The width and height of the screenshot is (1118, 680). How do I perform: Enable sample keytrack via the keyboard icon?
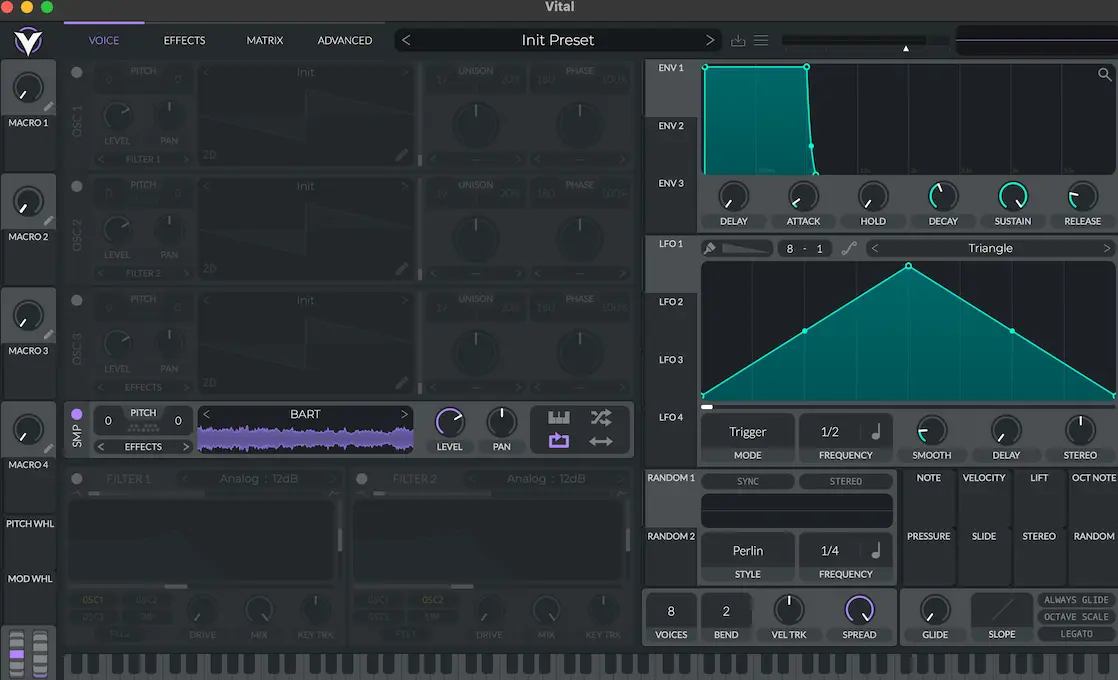click(x=559, y=417)
